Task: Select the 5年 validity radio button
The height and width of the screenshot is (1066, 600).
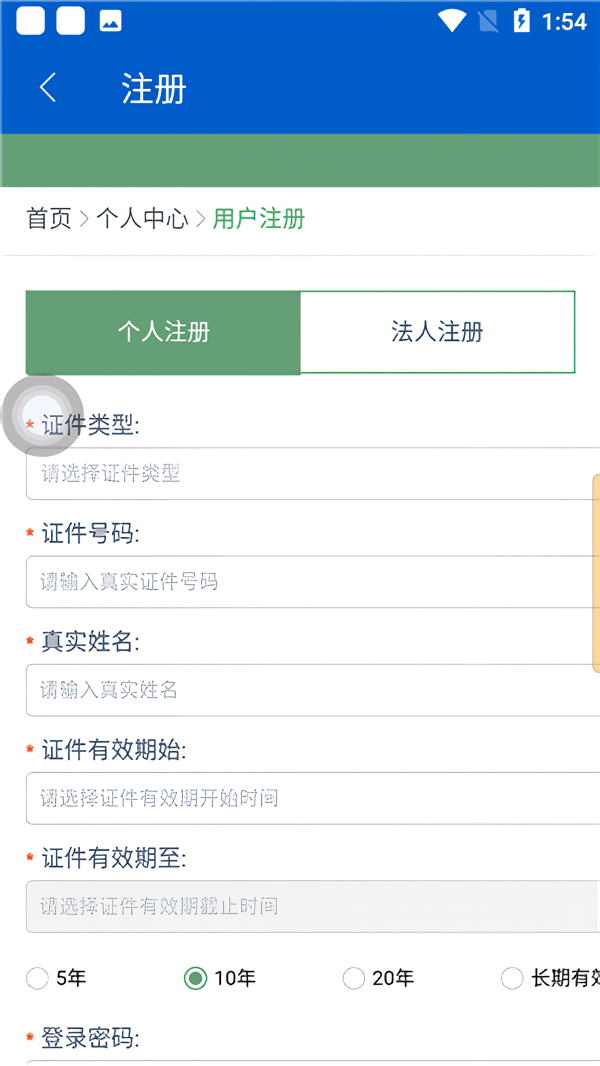Action: [x=38, y=978]
